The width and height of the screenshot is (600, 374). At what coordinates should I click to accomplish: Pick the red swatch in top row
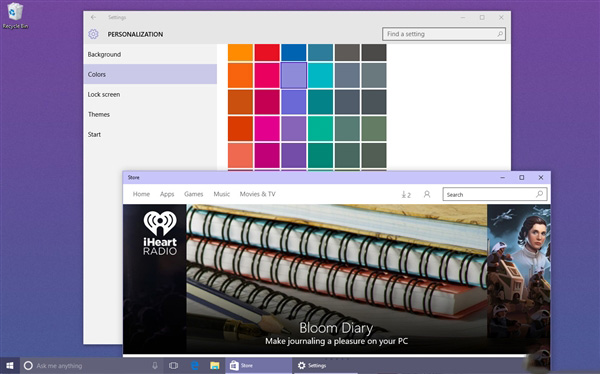(x=267, y=52)
